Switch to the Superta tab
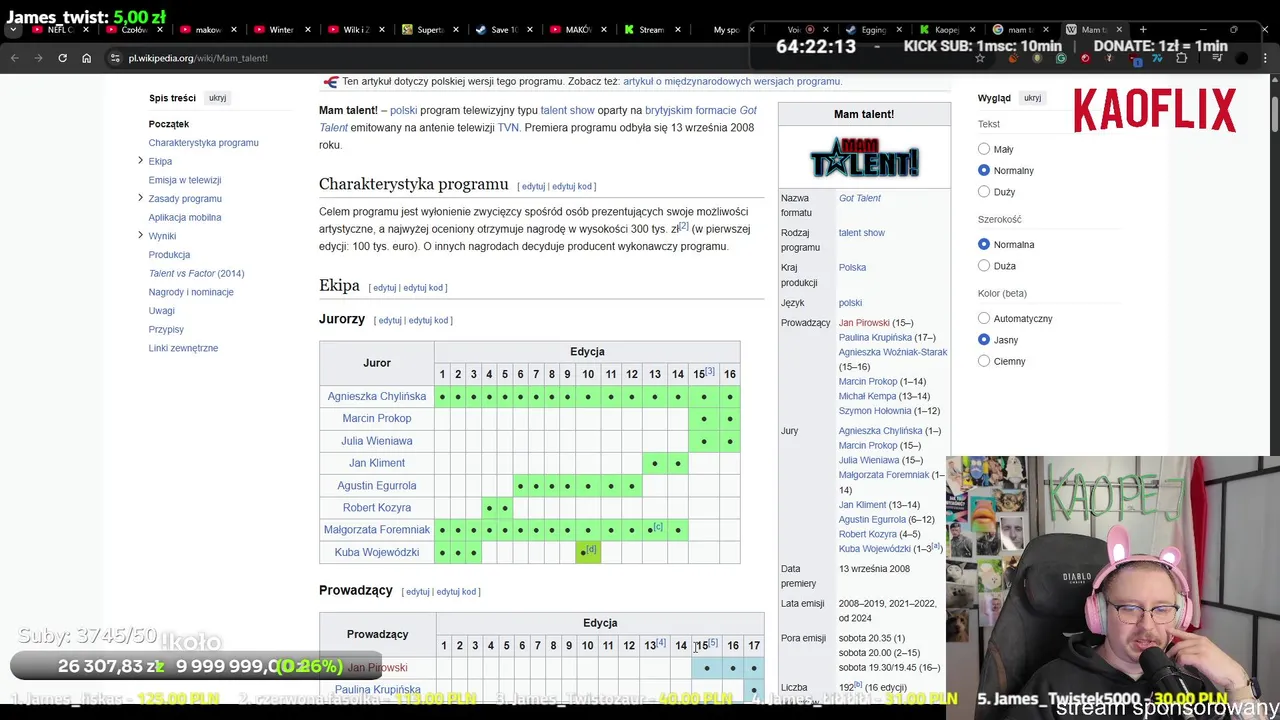The height and width of the screenshot is (720, 1280). pyautogui.click(x=429, y=30)
